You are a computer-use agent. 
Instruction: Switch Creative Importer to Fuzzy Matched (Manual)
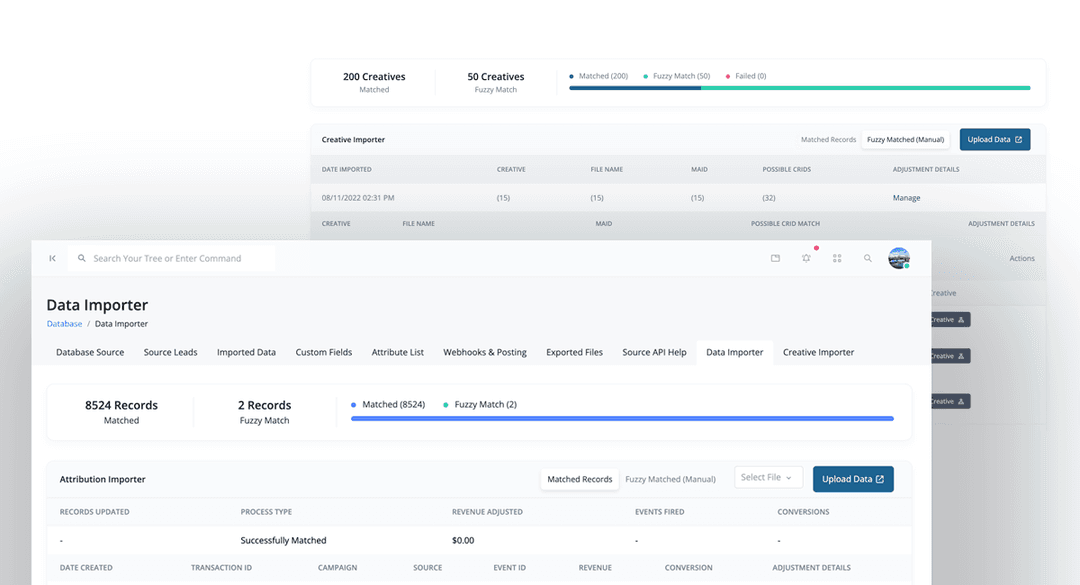tap(904, 139)
